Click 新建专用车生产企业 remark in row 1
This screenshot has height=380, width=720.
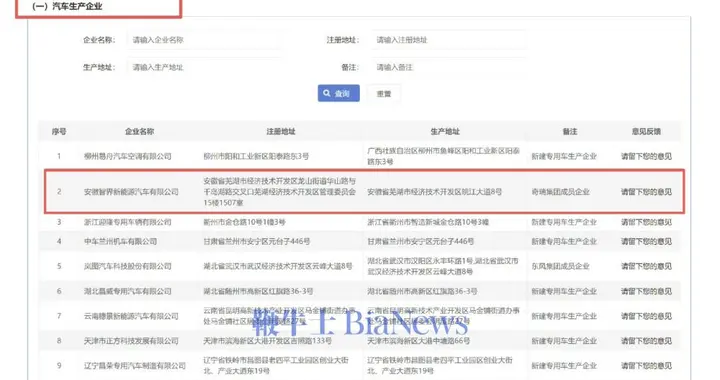click(x=564, y=156)
